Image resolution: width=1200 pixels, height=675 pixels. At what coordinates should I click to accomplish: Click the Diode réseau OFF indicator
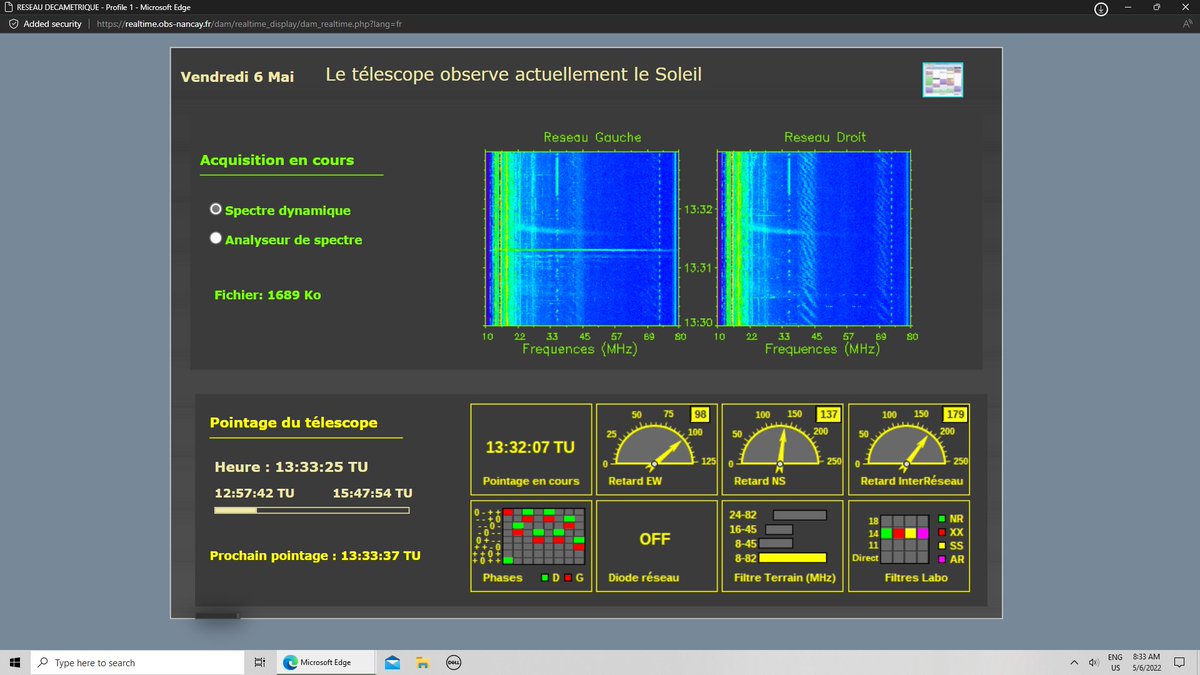(655, 539)
